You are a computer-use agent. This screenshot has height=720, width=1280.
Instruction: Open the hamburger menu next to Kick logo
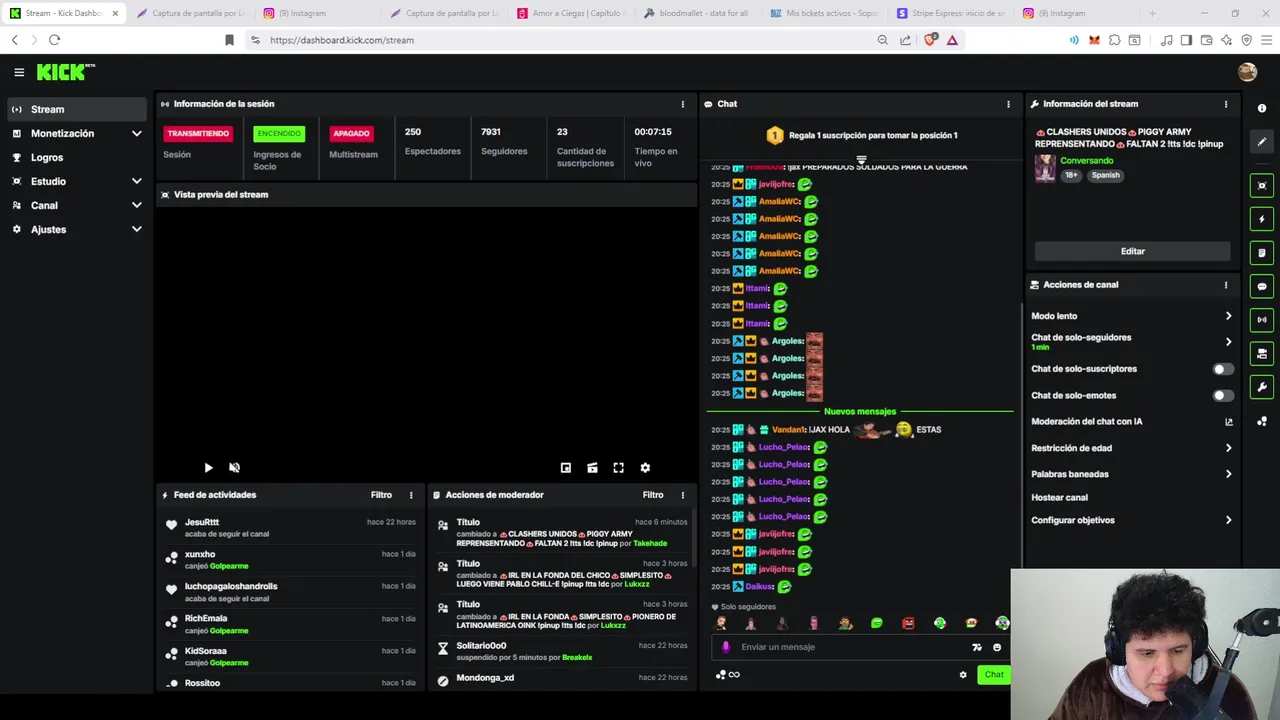point(19,72)
